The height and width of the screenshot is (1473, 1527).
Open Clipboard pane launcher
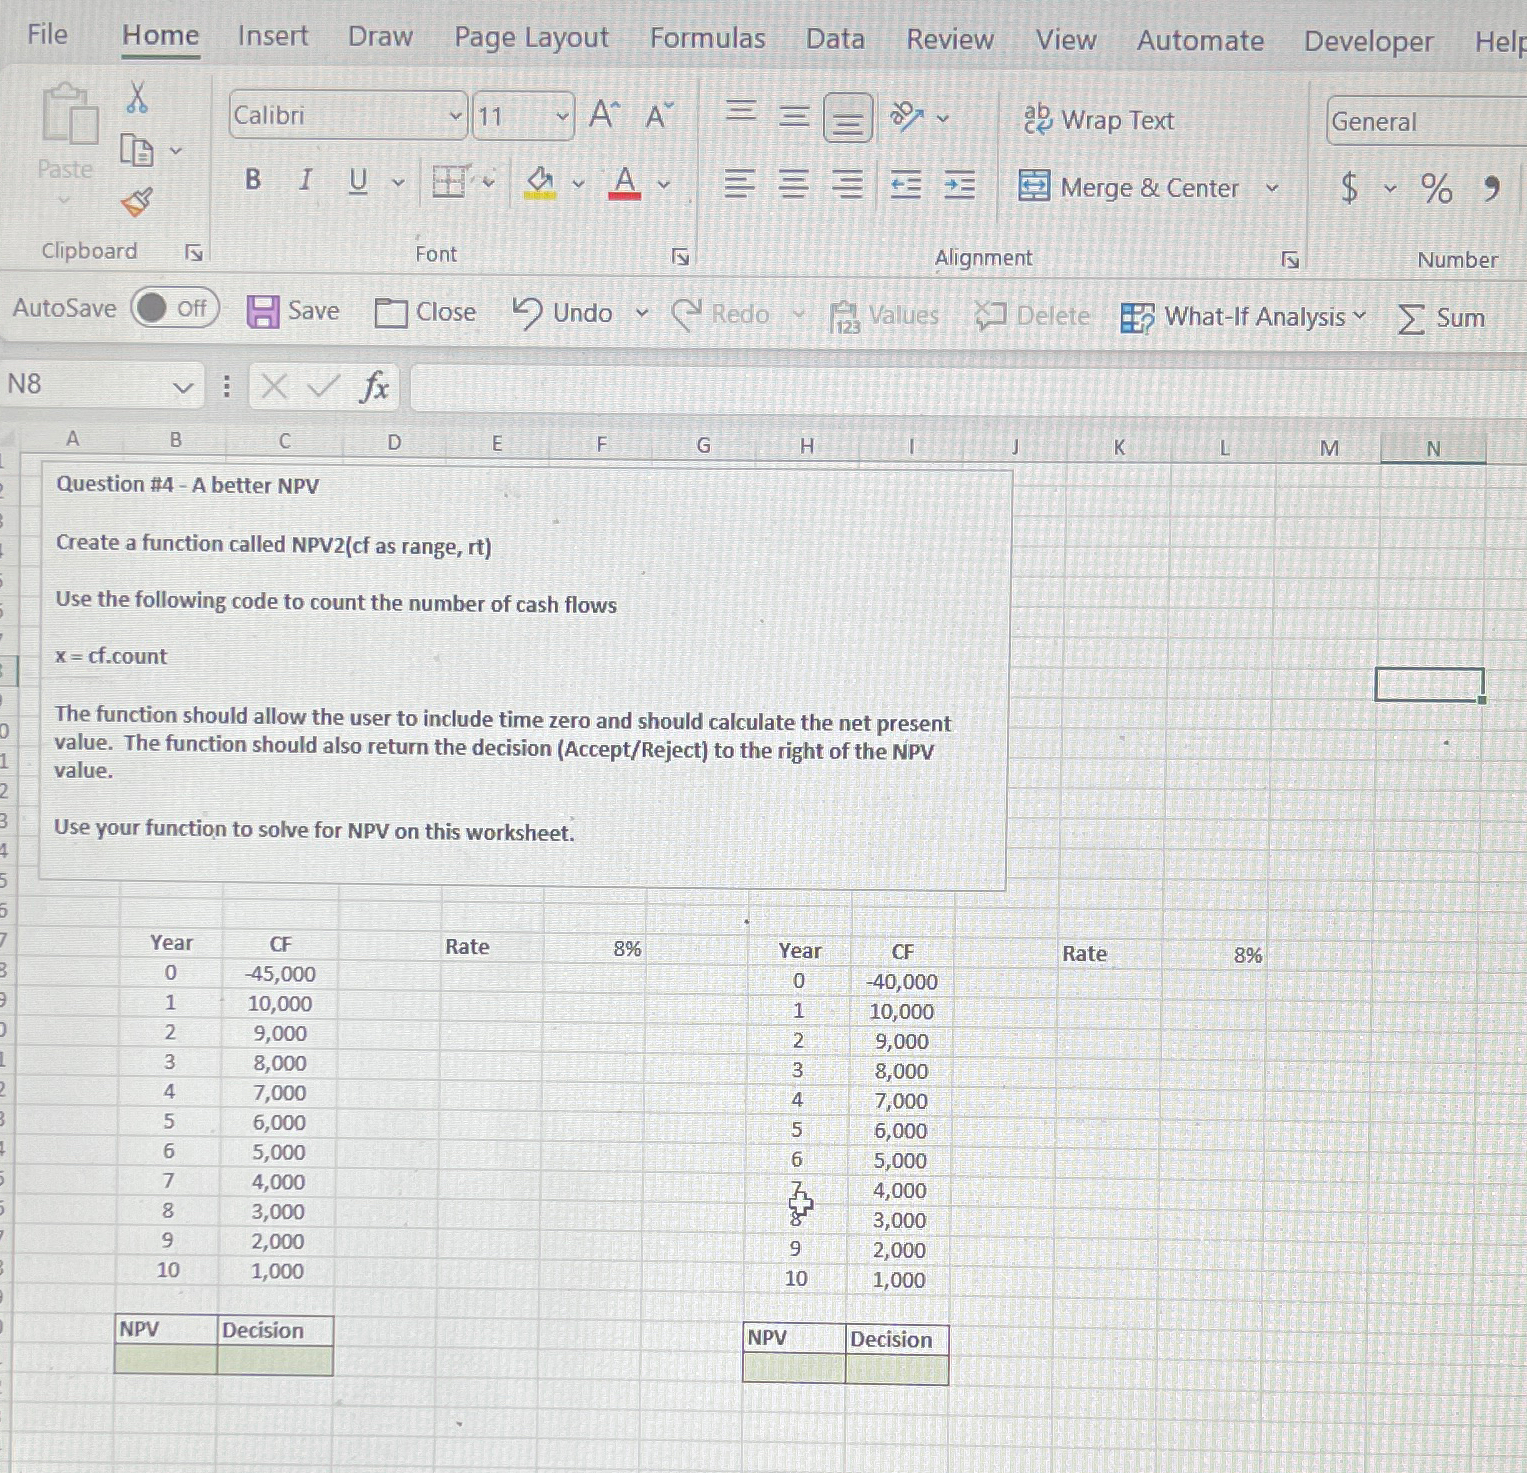pyautogui.click(x=194, y=253)
